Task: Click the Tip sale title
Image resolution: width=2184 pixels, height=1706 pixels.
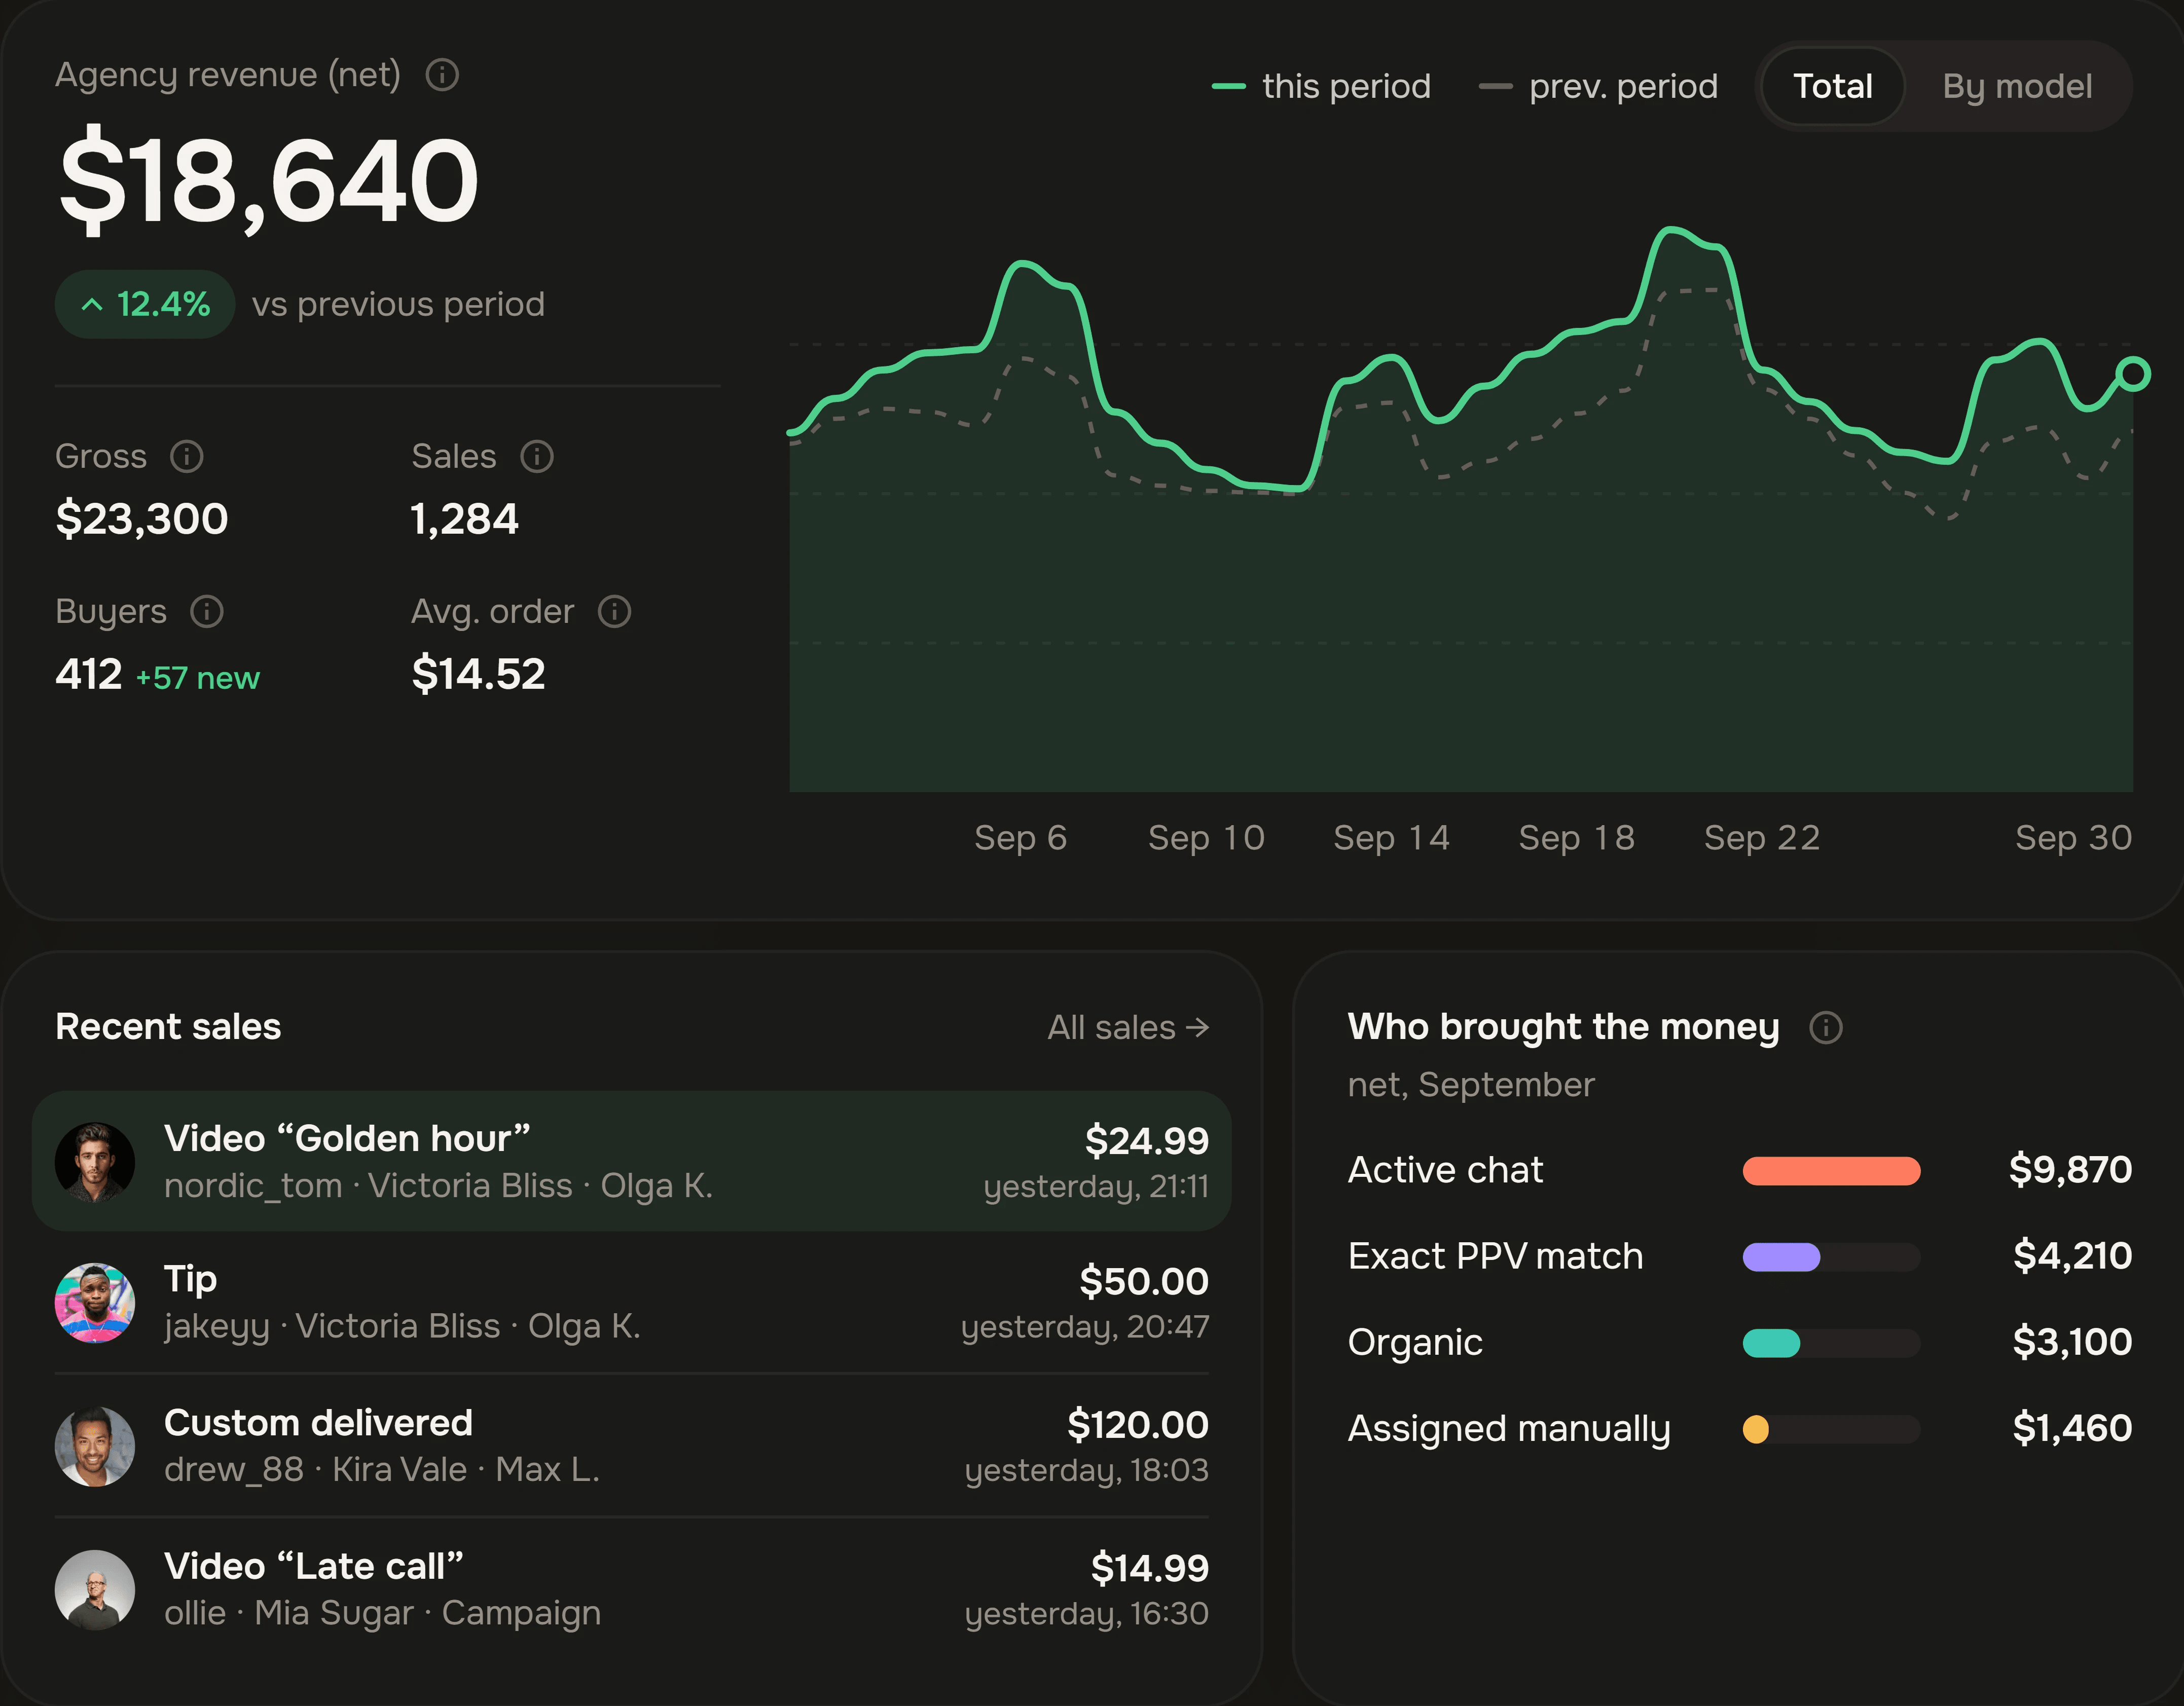Action: click(190, 1280)
